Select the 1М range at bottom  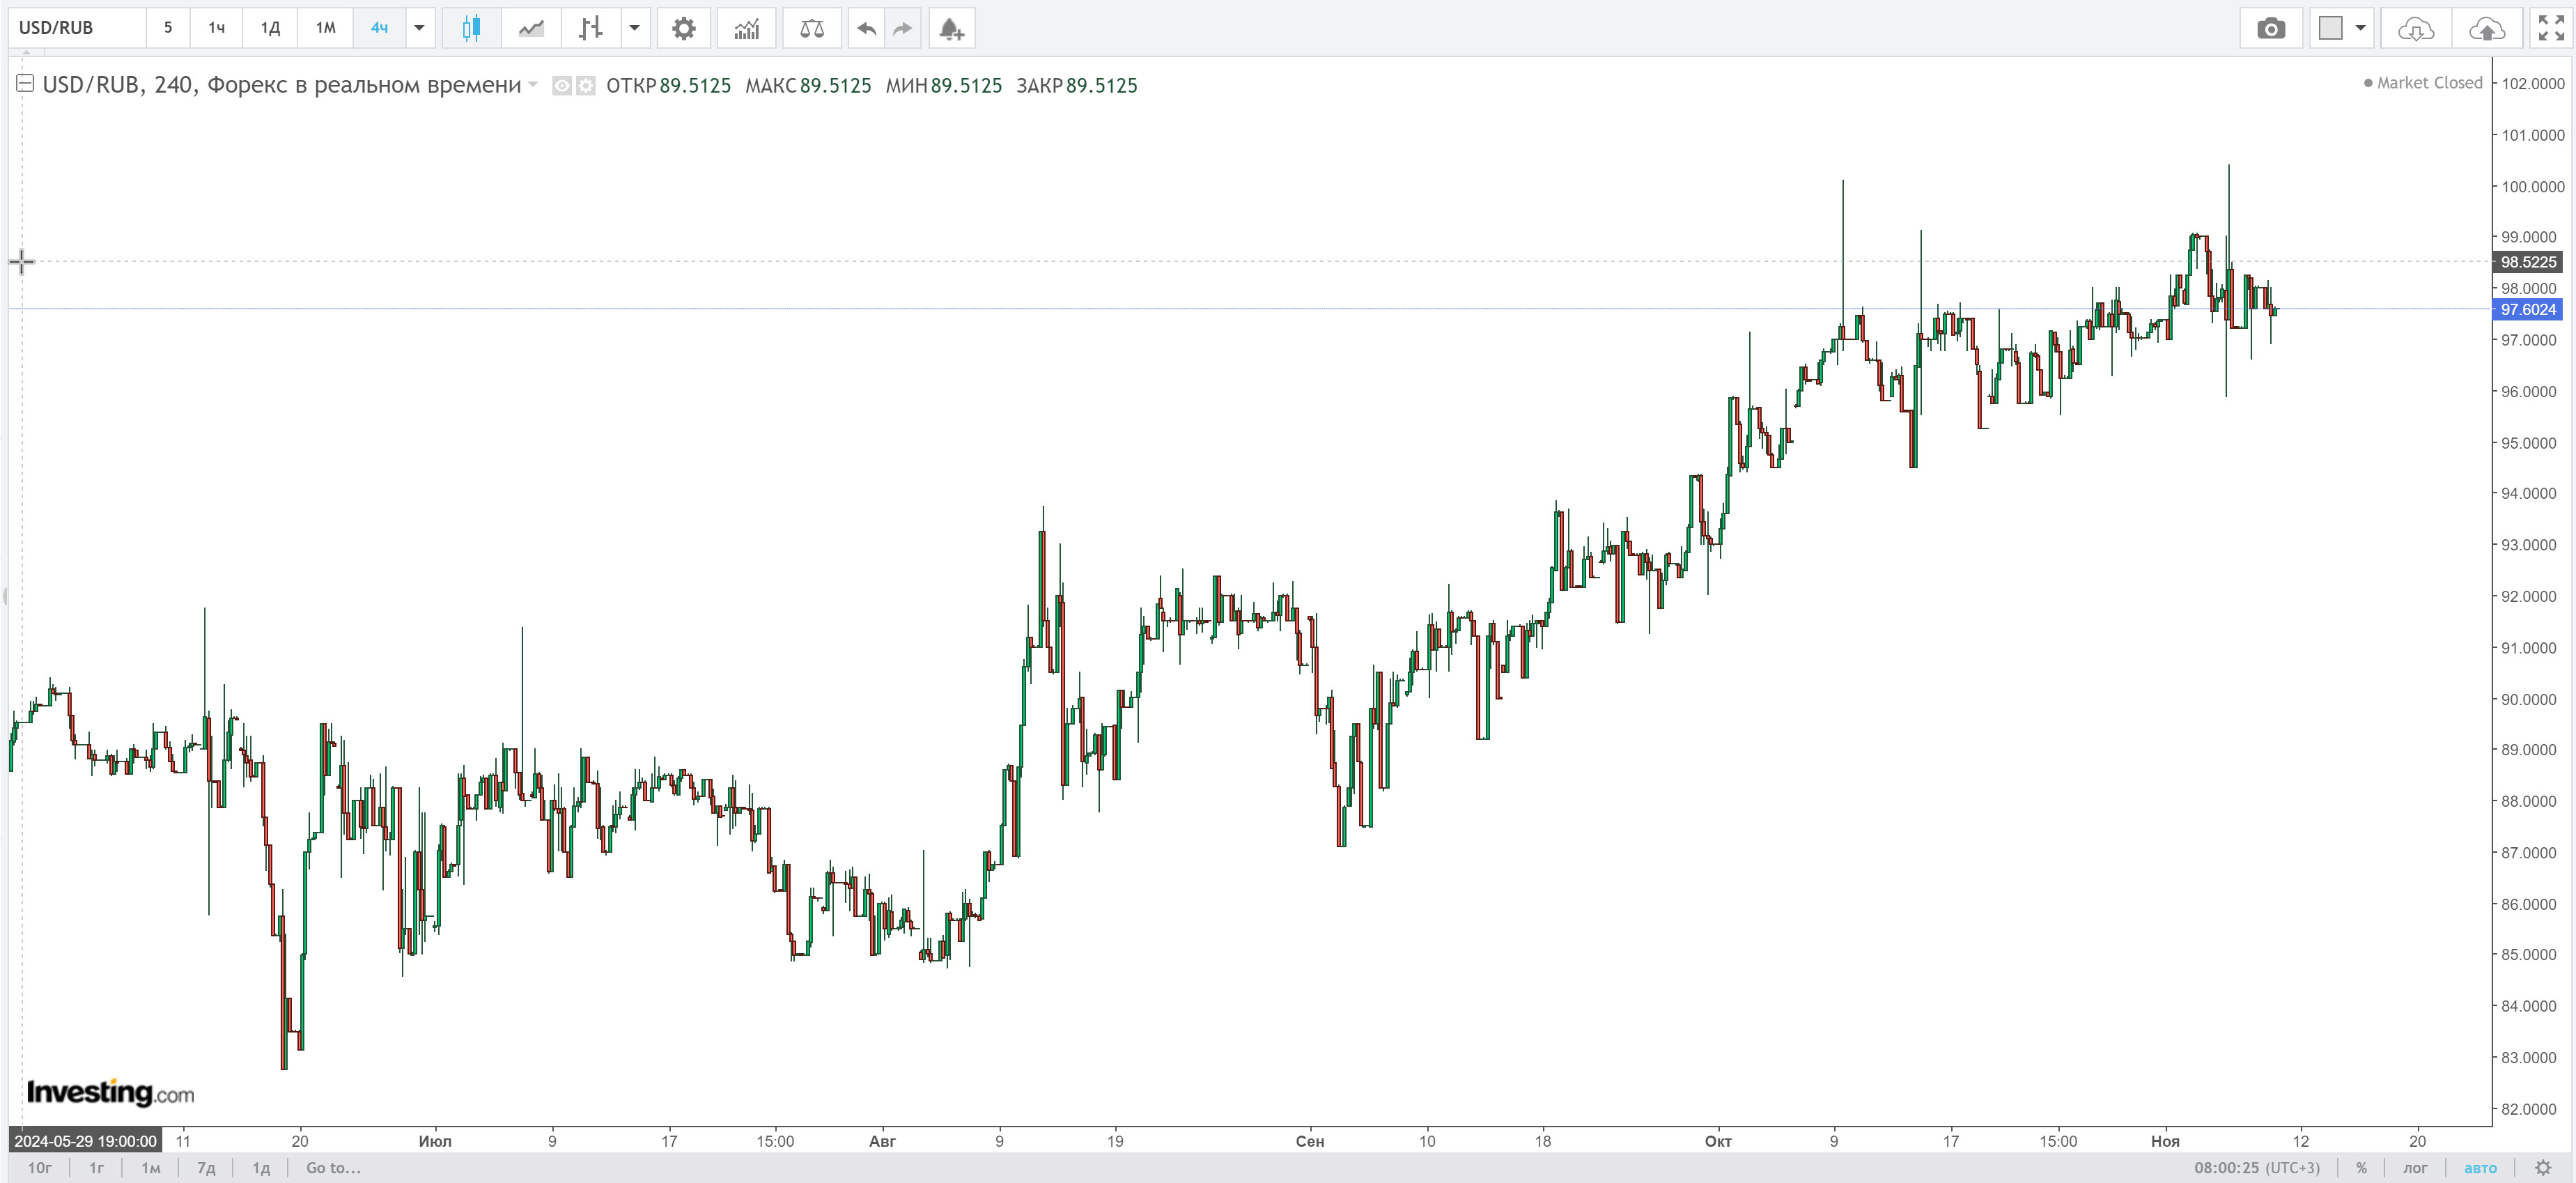tap(150, 1168)
